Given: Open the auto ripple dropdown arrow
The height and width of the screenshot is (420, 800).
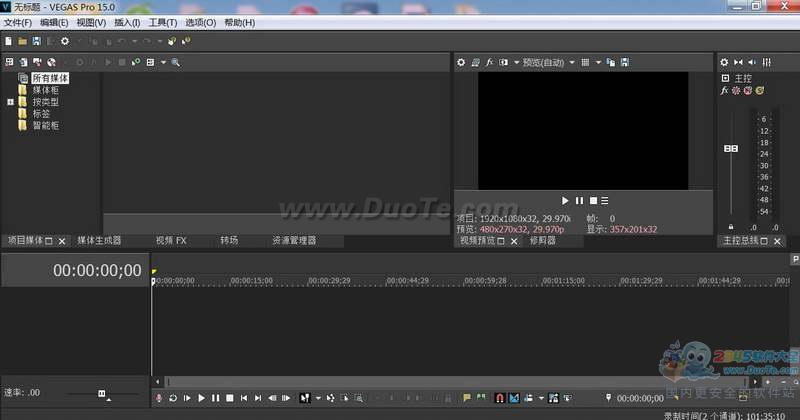Looking at the screenshot, I should pyautogui.click(x=541, y=398).
